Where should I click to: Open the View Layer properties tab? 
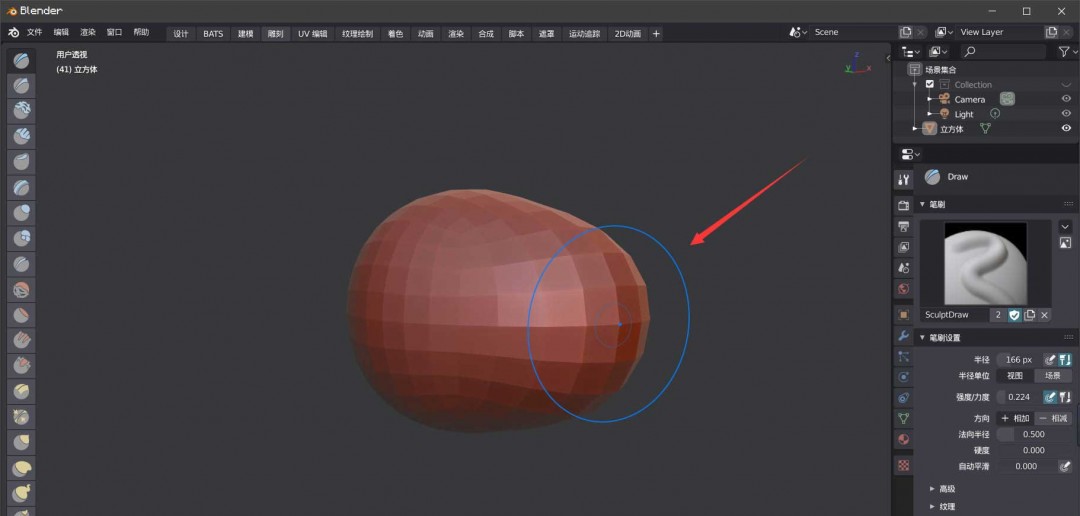(x=904, y=247)
